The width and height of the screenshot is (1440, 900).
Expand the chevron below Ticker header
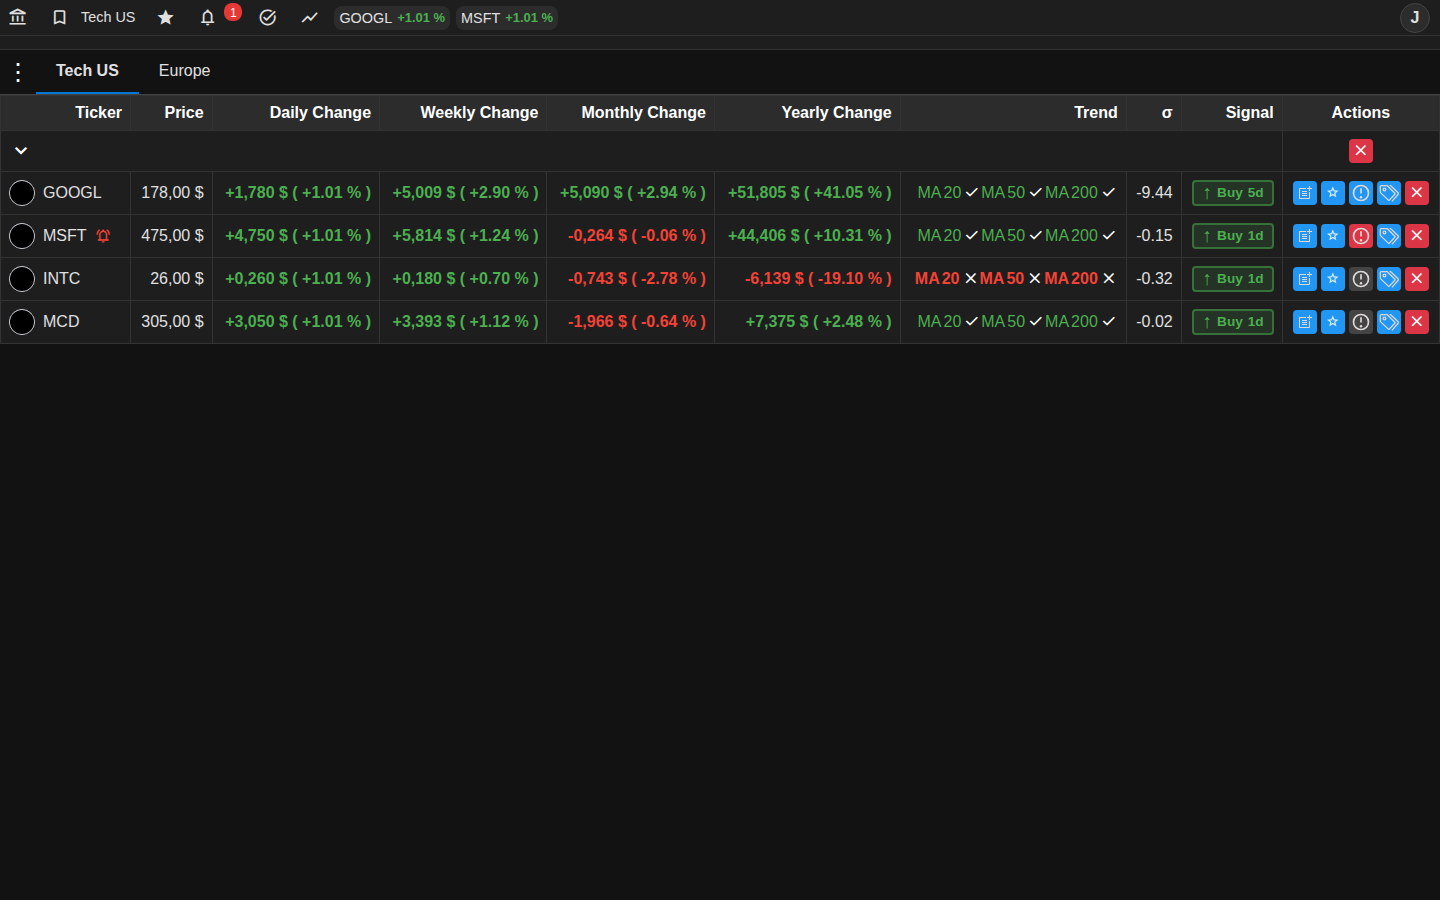[x=21, y=151]
